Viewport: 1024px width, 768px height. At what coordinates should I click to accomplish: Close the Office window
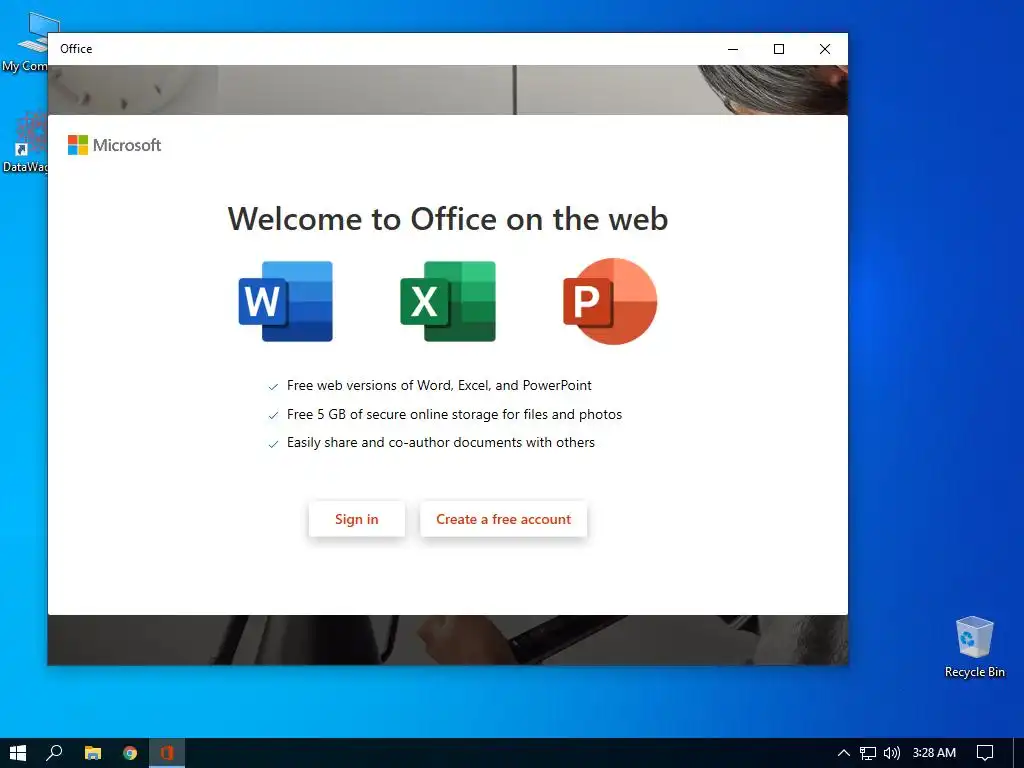tap(825, 49)
